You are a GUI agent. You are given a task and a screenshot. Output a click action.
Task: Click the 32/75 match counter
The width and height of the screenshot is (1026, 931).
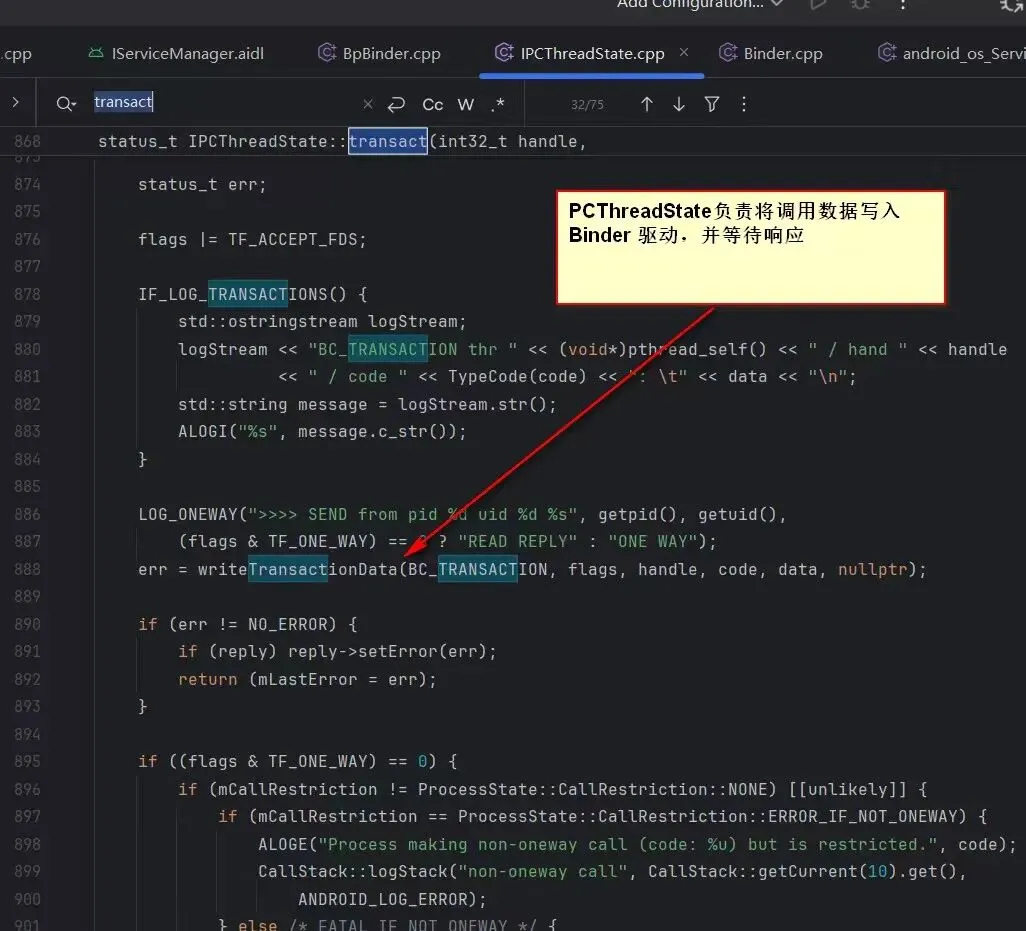[587, 105]
